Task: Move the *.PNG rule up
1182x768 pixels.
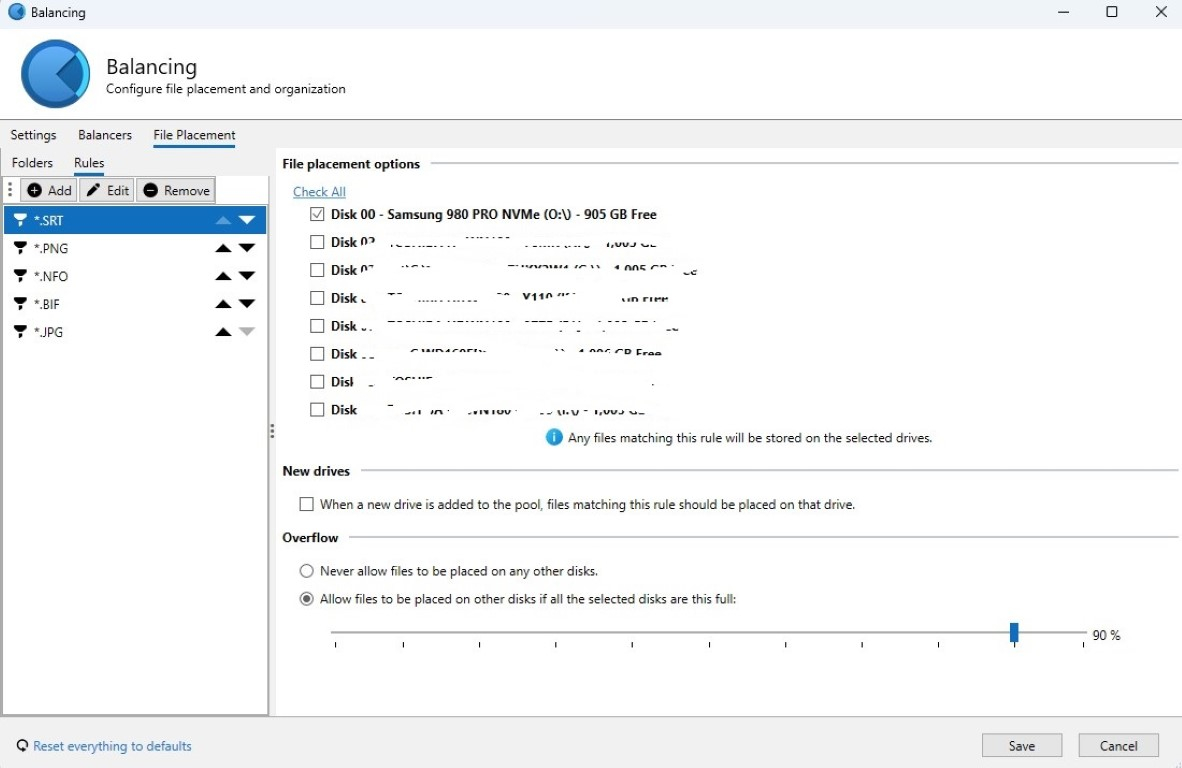Action: pyautogui.click(x=223, y=248)
